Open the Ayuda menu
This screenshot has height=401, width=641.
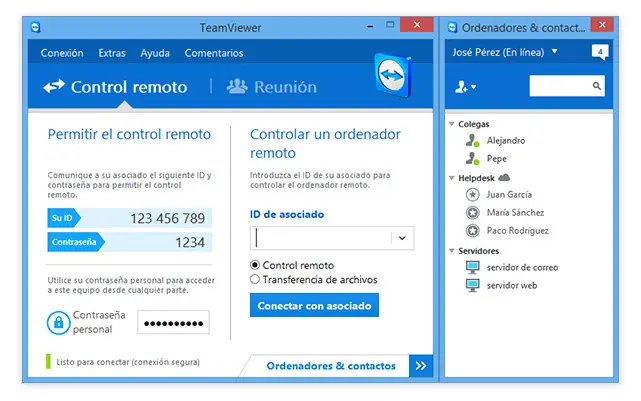pos(155,53)
